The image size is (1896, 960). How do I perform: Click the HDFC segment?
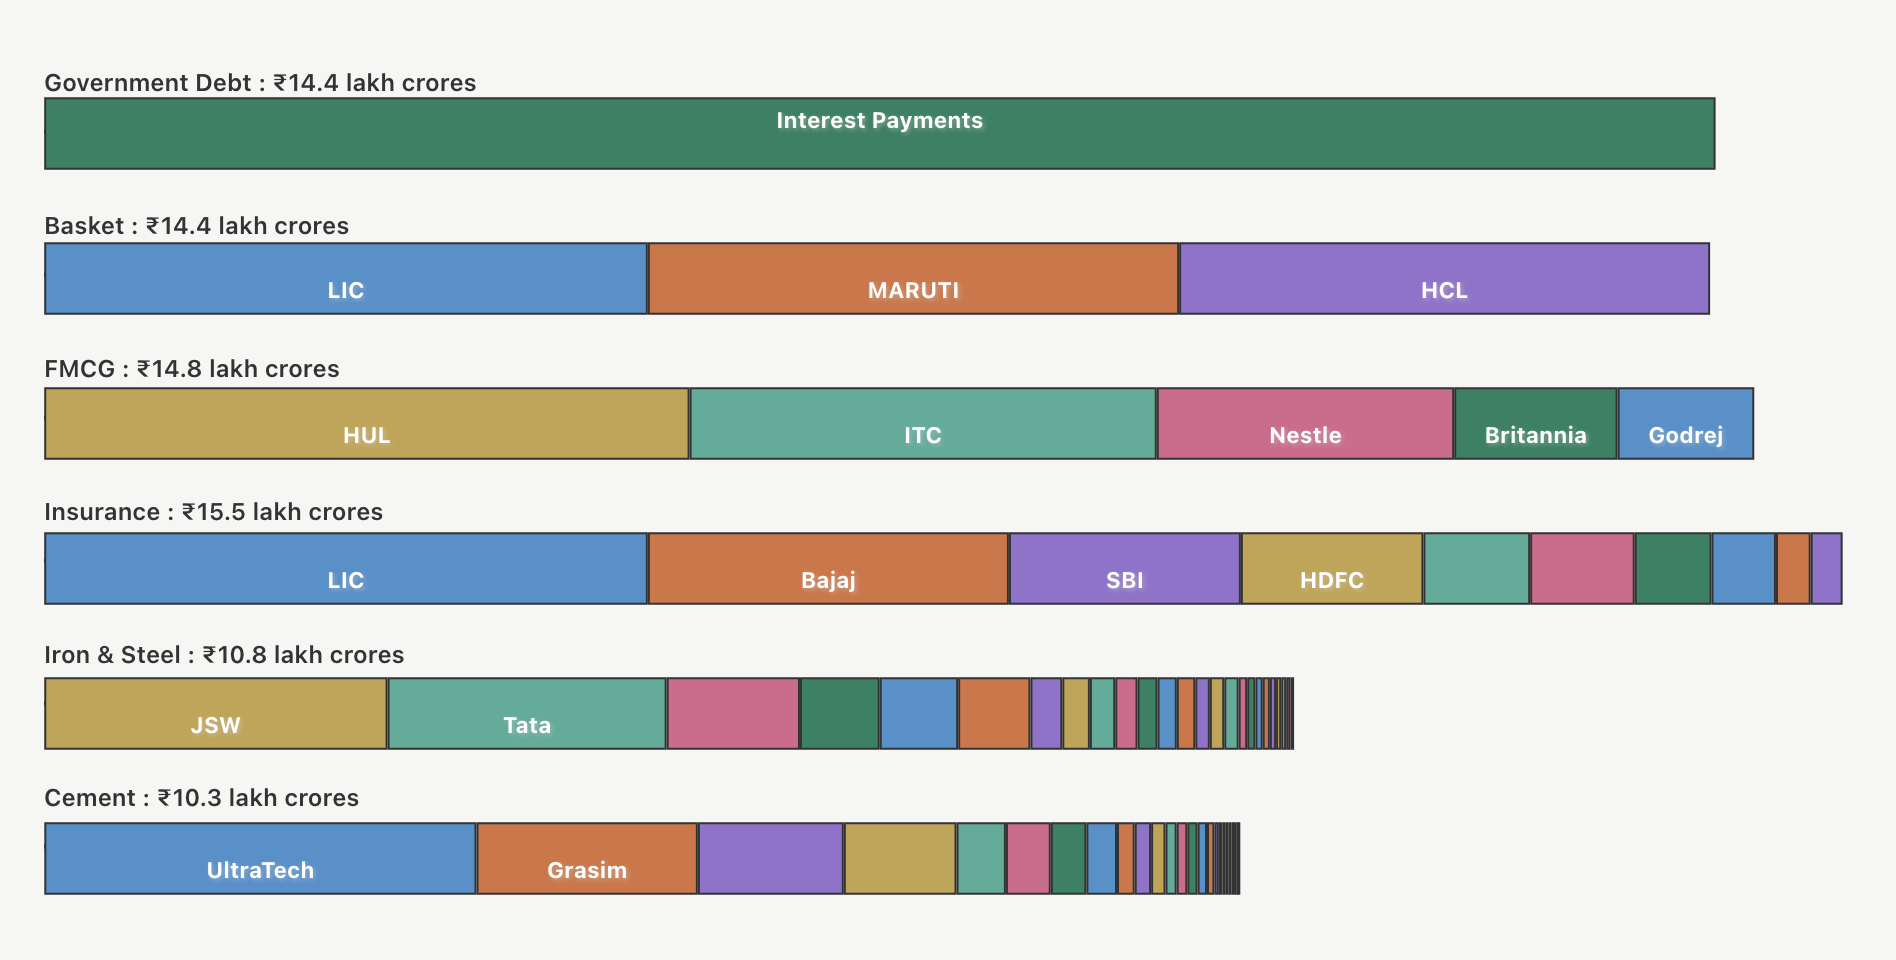pos(1331,569)
